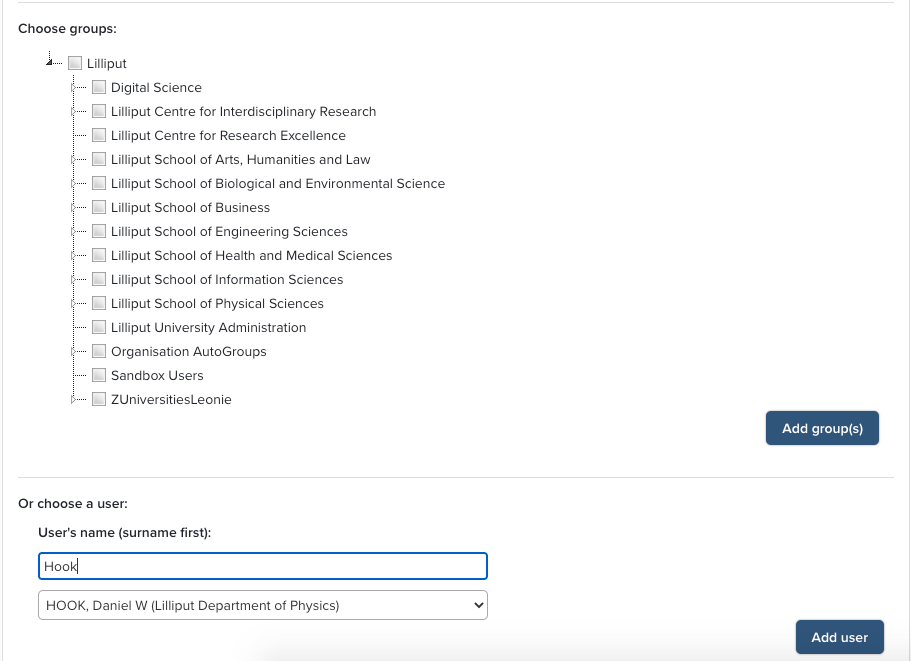Image resolution: width=911 pixels, height=661 pixels.
Task: Check the Sandbox Users checkbox
Action: click(x=99, y=376)
